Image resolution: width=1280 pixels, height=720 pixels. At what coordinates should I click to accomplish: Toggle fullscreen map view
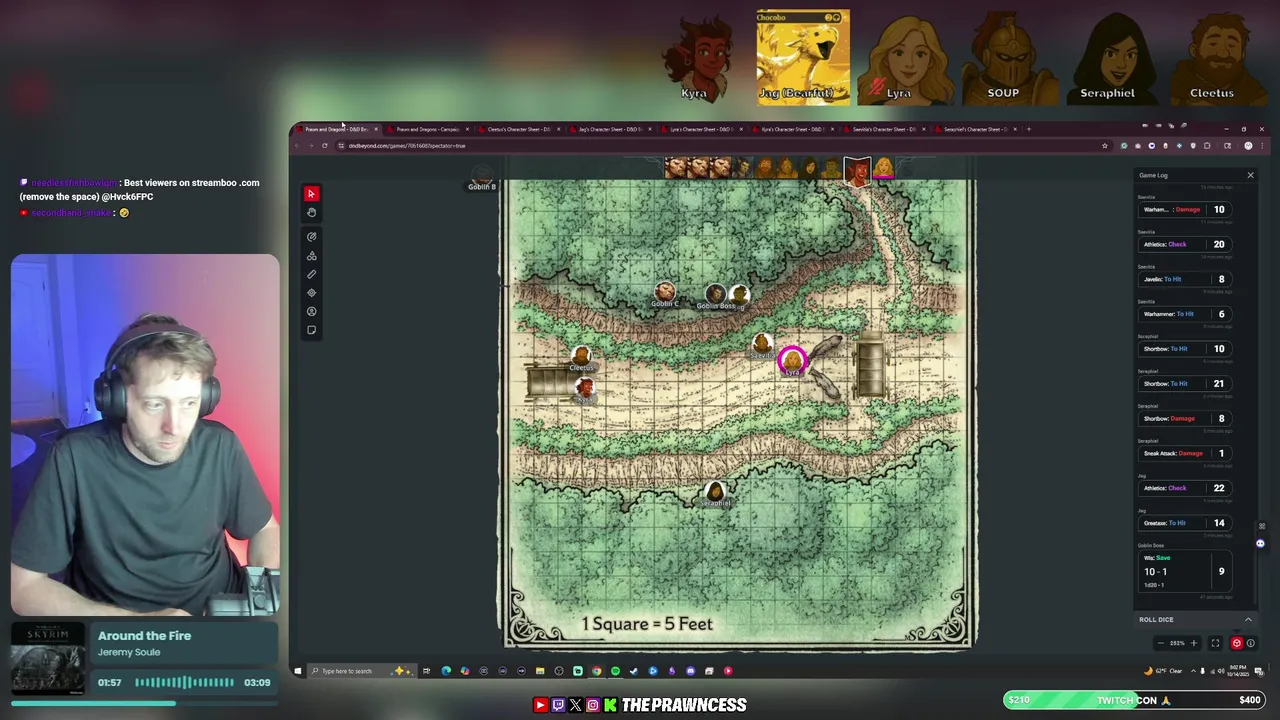[1215, 643]
